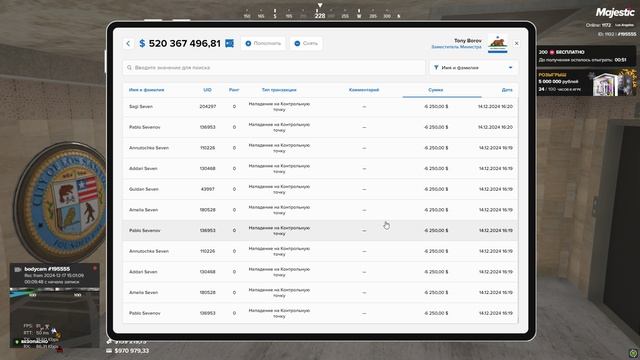Click the table's vertical scrollbar
Viewport: 640px width, 360px height.
[518, 210]
